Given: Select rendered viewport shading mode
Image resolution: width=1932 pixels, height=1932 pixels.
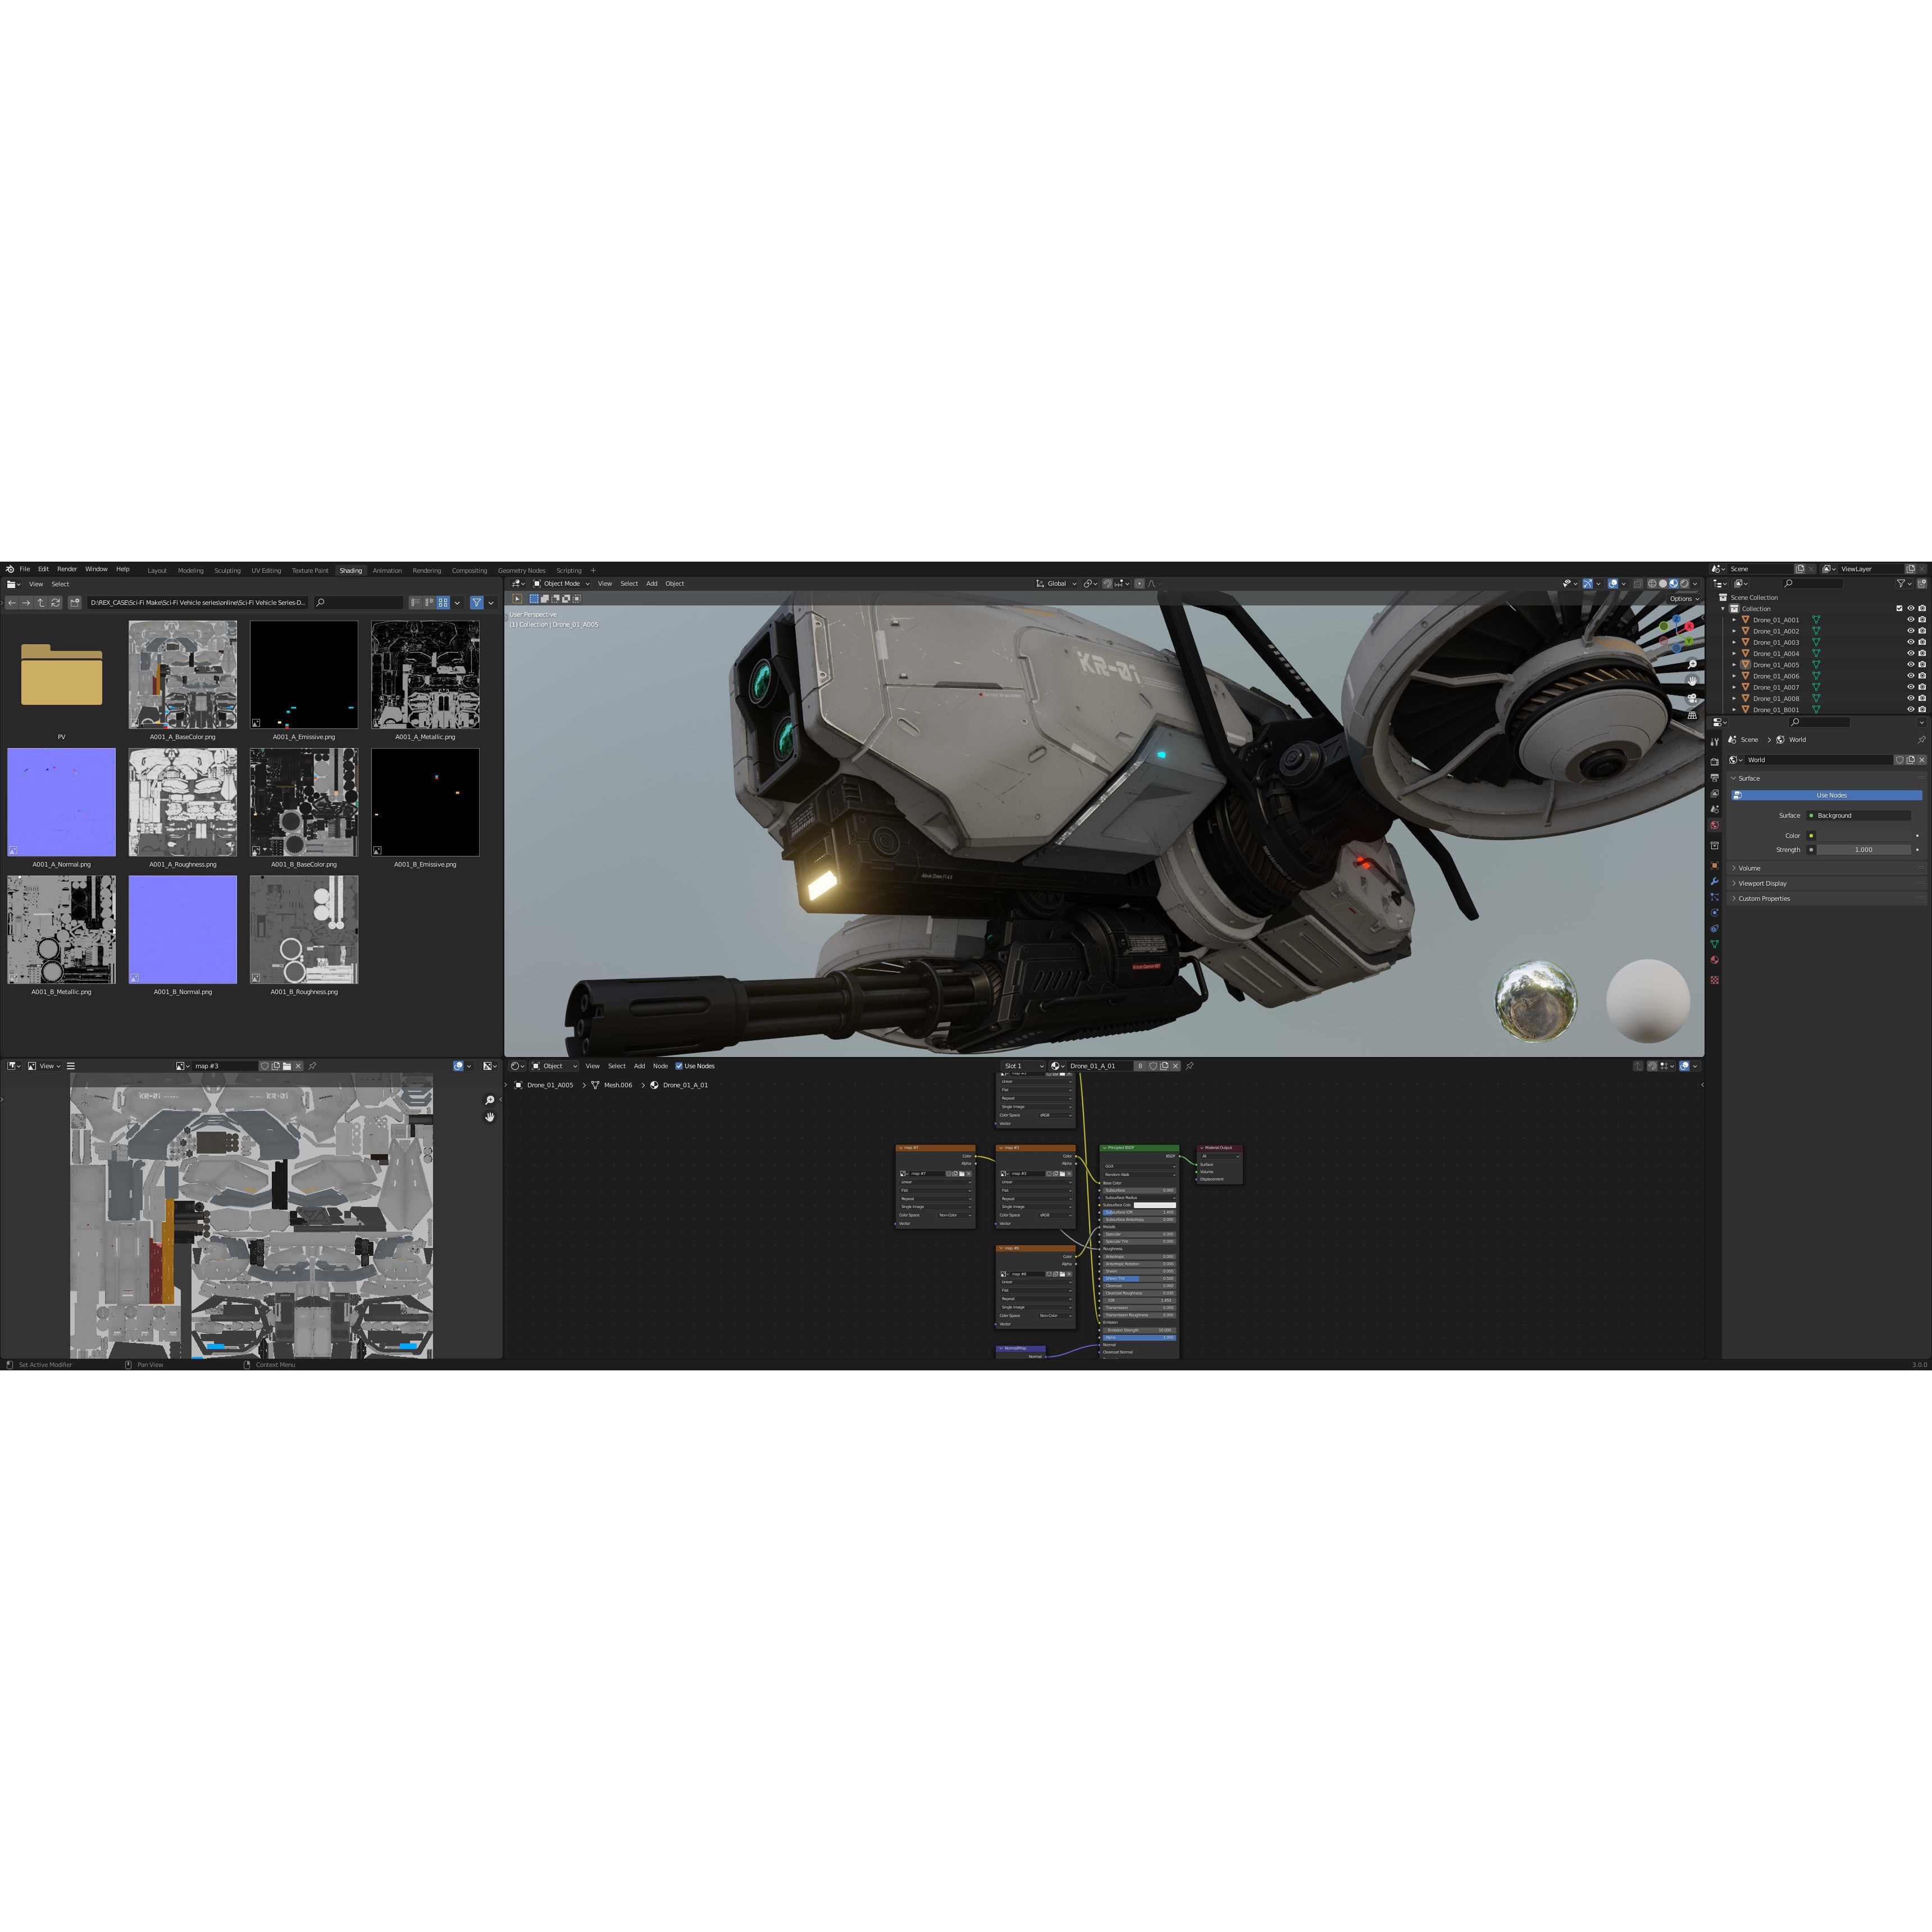Looking at the screenshot, I should pyautogui.click(x=1685, y=583).
